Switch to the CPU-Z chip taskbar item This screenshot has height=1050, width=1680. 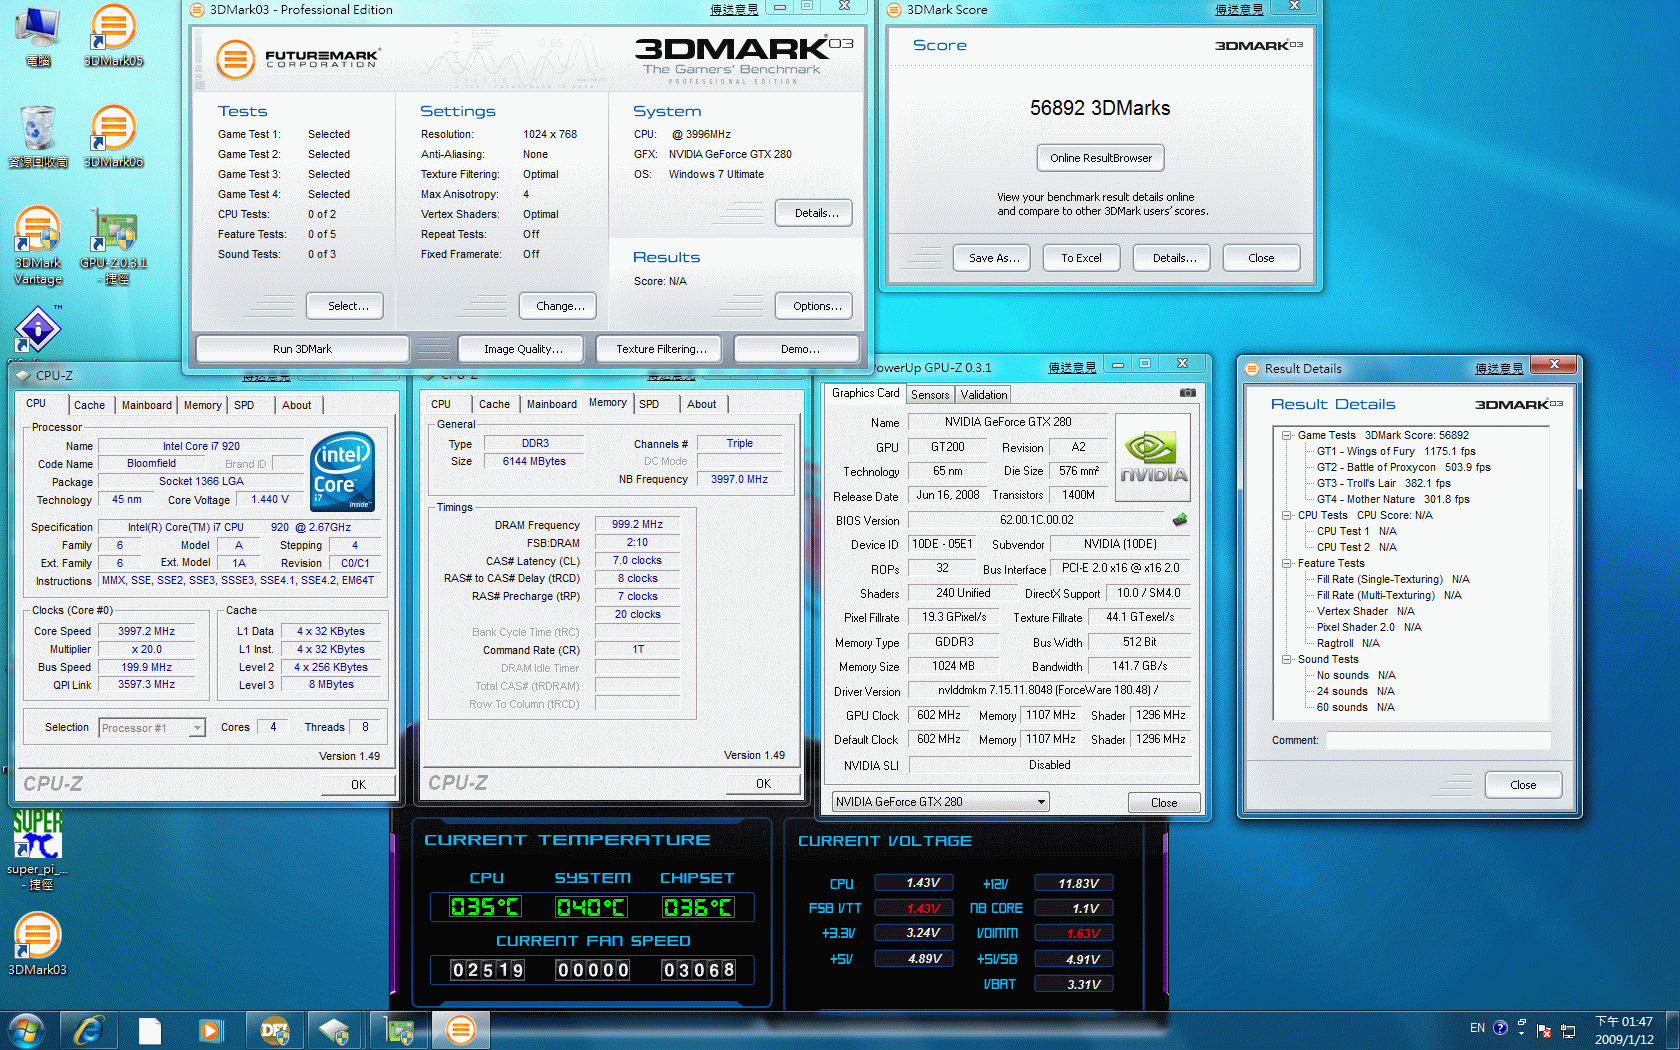coord(335,1030)
